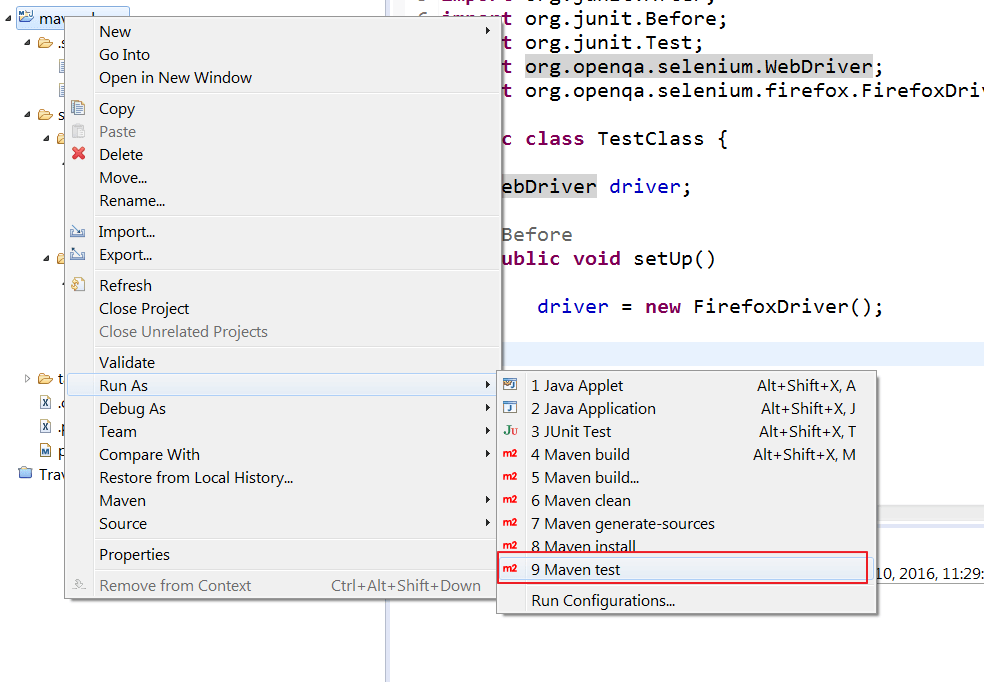This screenshot has width=984, height=682.
Task: Run 5 Maven build... option
Action: tap(686, 477)
